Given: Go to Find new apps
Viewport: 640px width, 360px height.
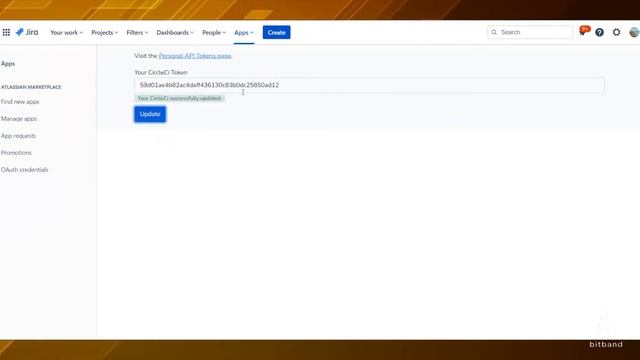Looking at the screenshot, I should pyautogui.click(x=20, y=102).
